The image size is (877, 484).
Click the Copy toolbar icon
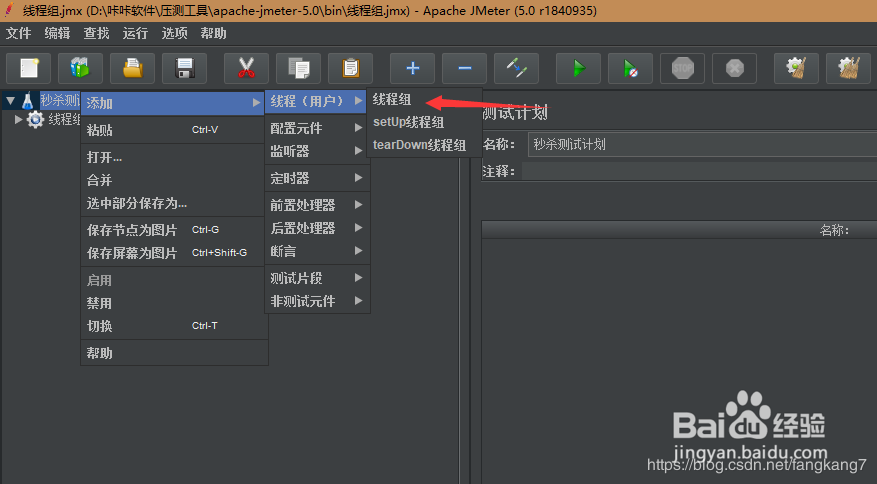pos(298,68)
